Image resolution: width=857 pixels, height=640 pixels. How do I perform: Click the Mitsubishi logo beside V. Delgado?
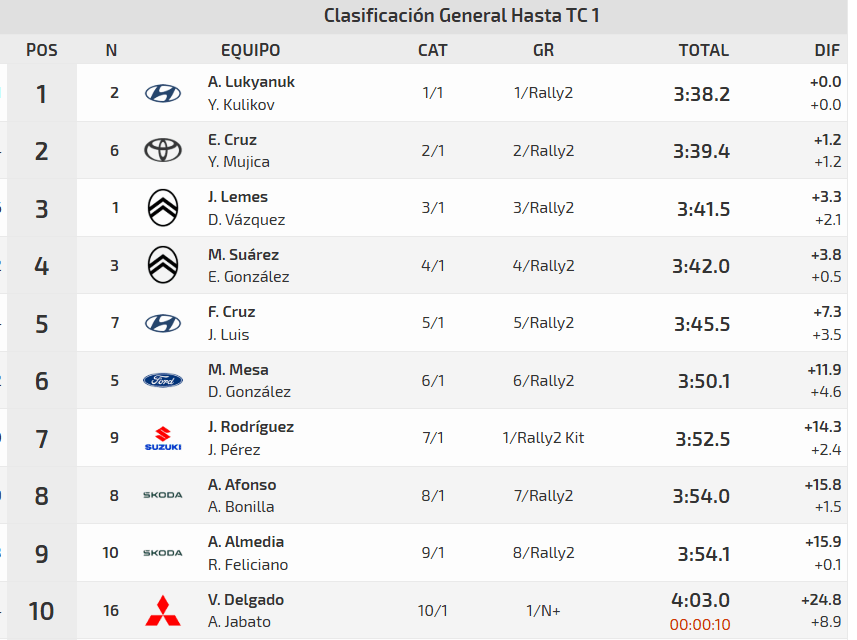[163, 610]
